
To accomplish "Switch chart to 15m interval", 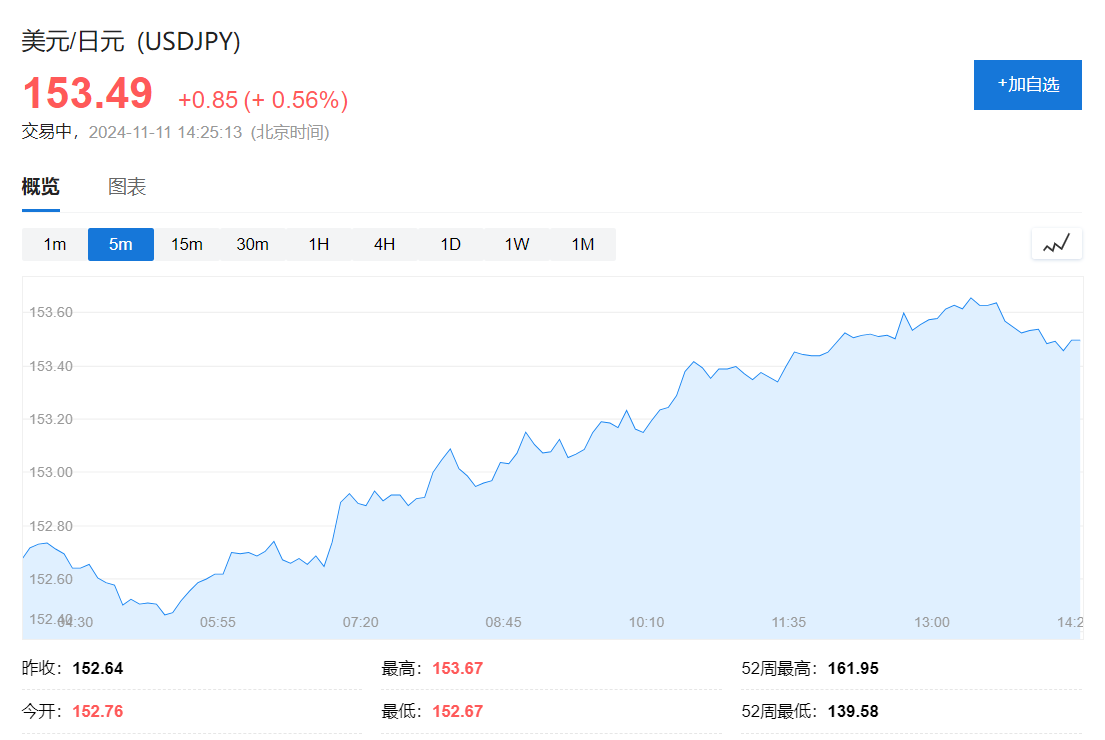I will pos(187,244).
